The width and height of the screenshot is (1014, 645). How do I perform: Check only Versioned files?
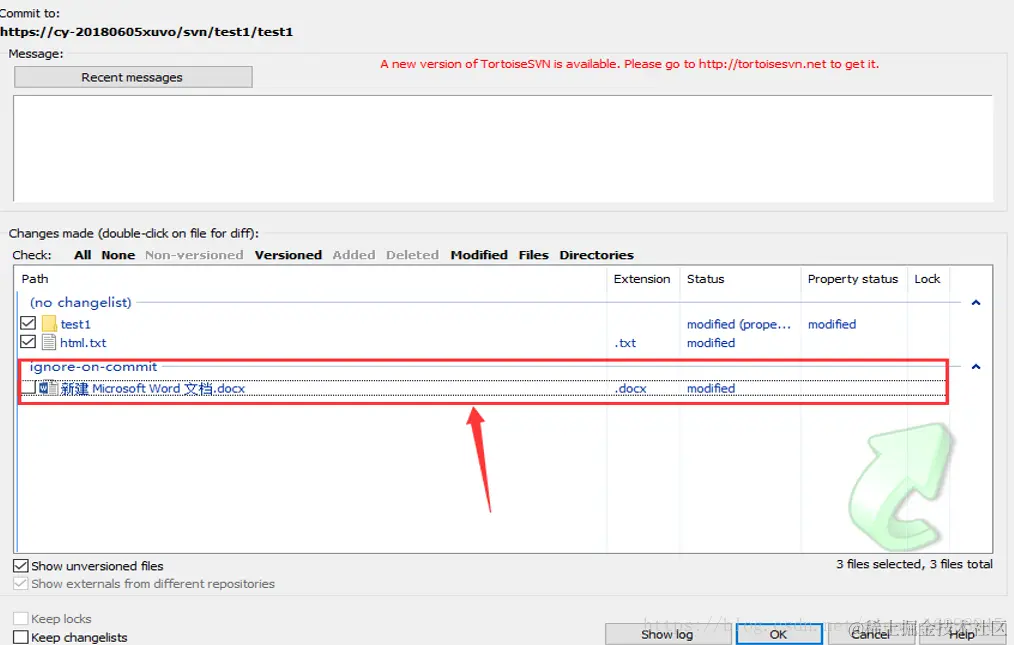288,255
